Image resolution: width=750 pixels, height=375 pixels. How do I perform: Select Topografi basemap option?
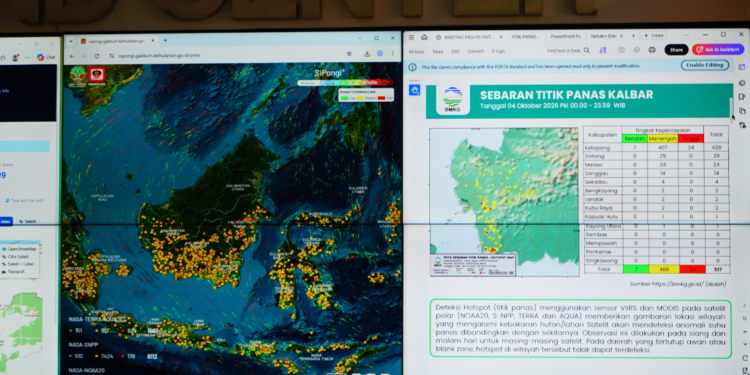[13, 271]
